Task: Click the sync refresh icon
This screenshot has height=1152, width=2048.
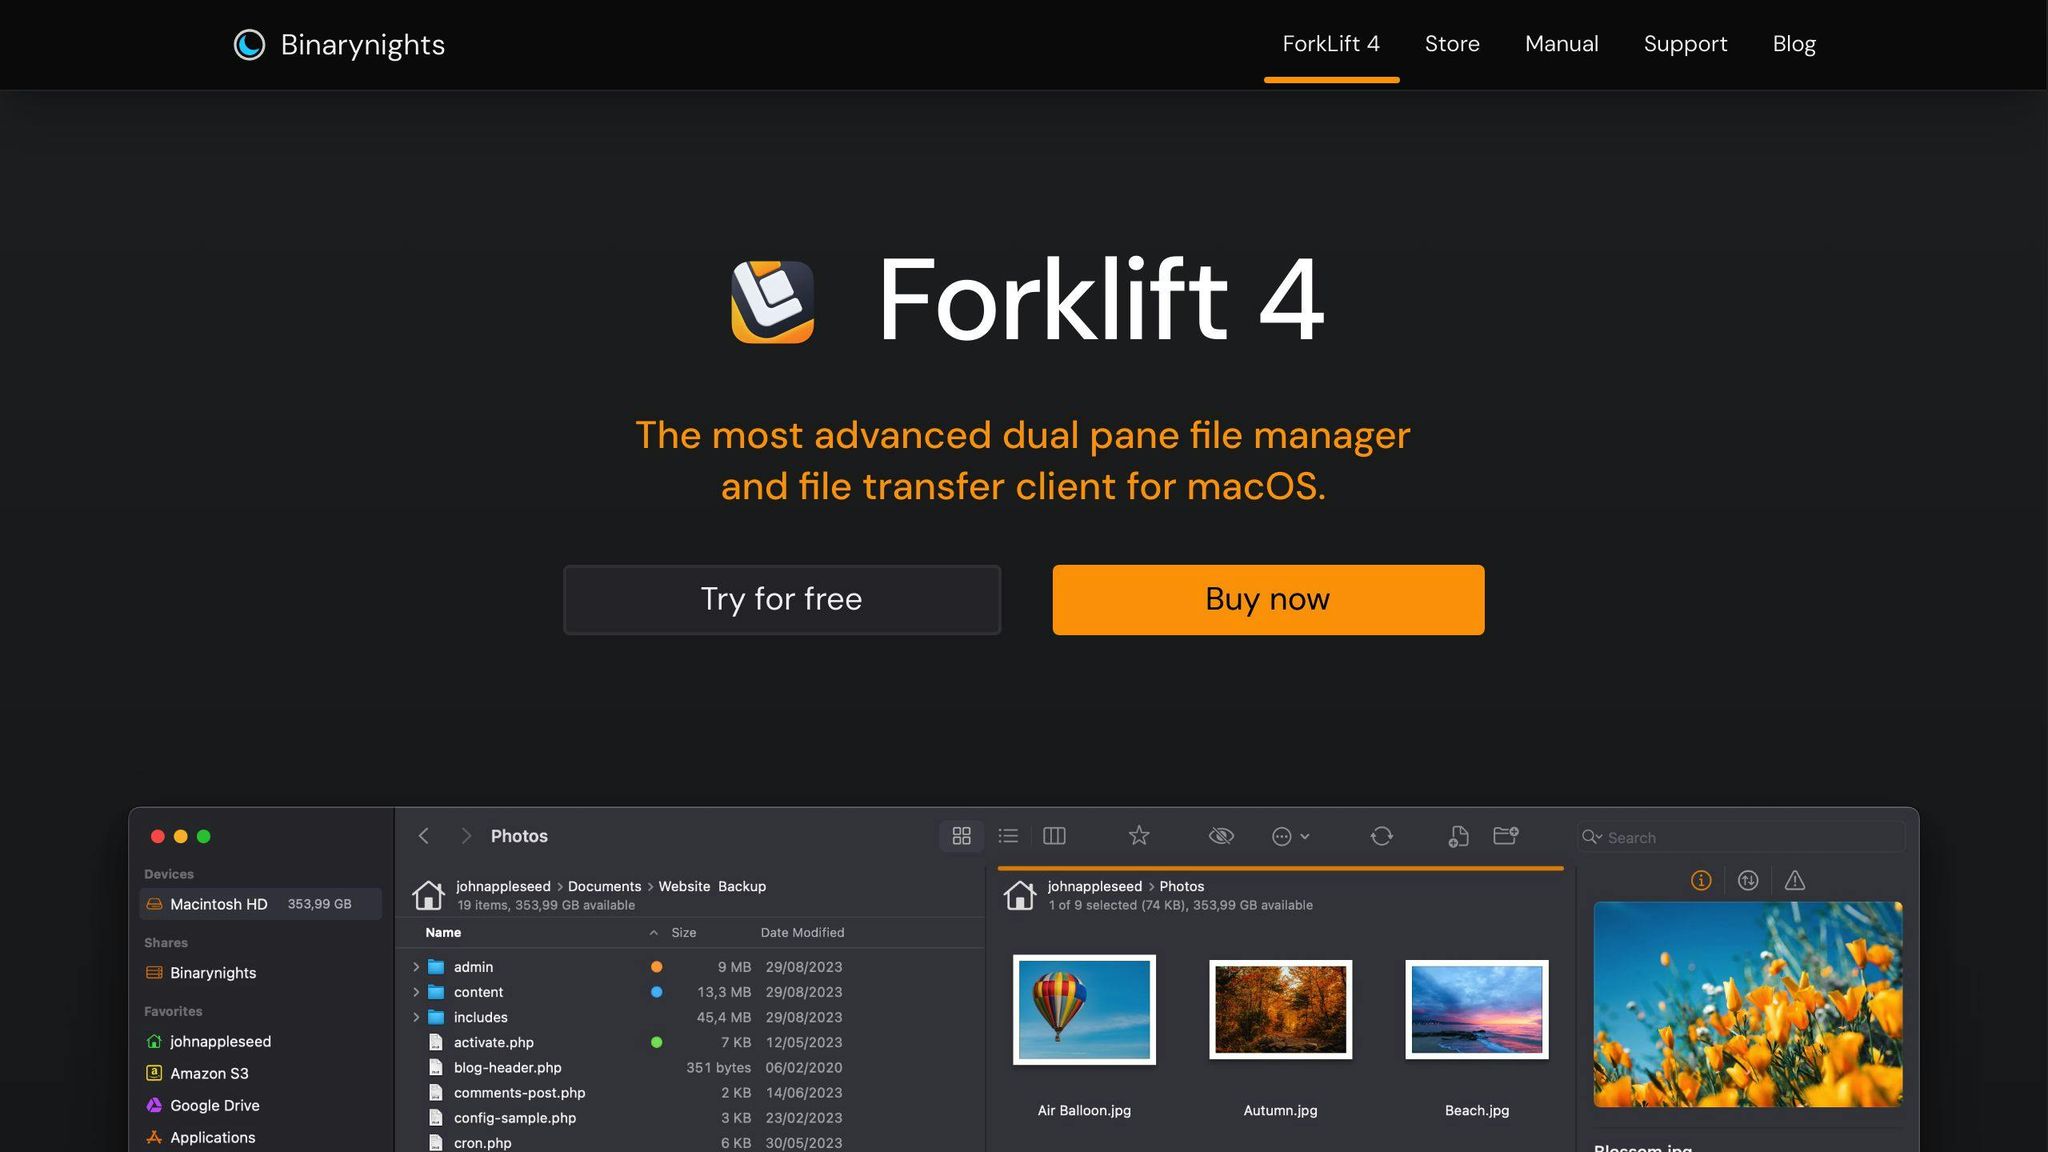Action: 1381,836
